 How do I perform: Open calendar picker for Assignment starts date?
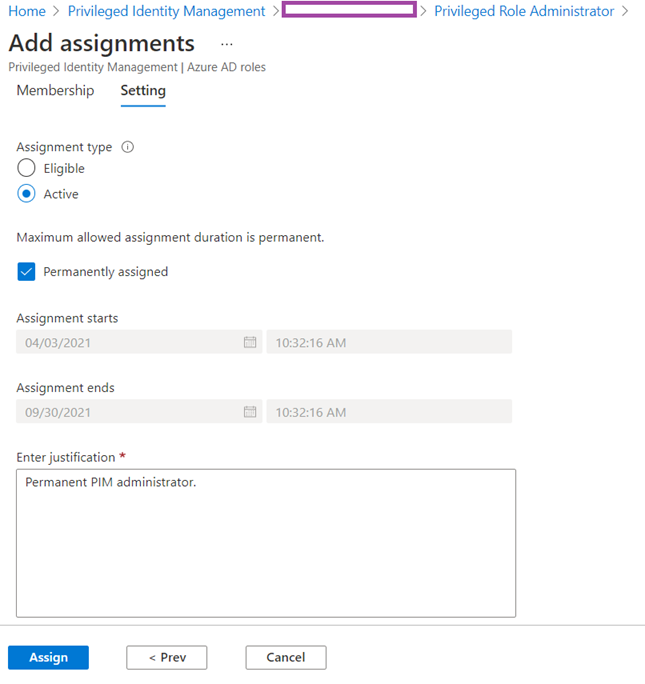click(250, 342)
